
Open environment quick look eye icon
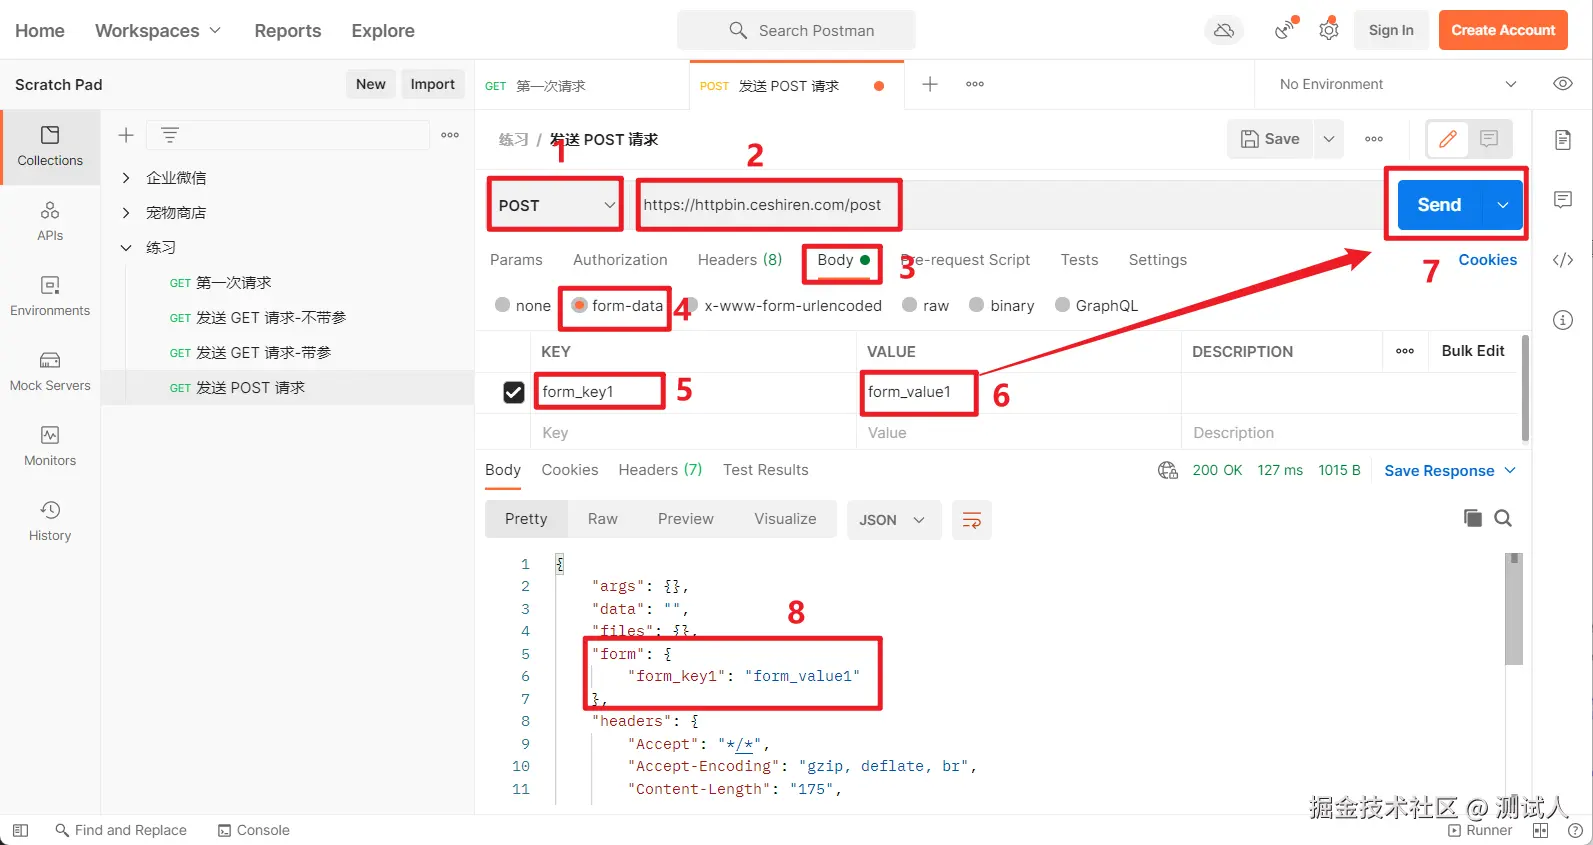pyautogui.click(x=1563, y=84)
